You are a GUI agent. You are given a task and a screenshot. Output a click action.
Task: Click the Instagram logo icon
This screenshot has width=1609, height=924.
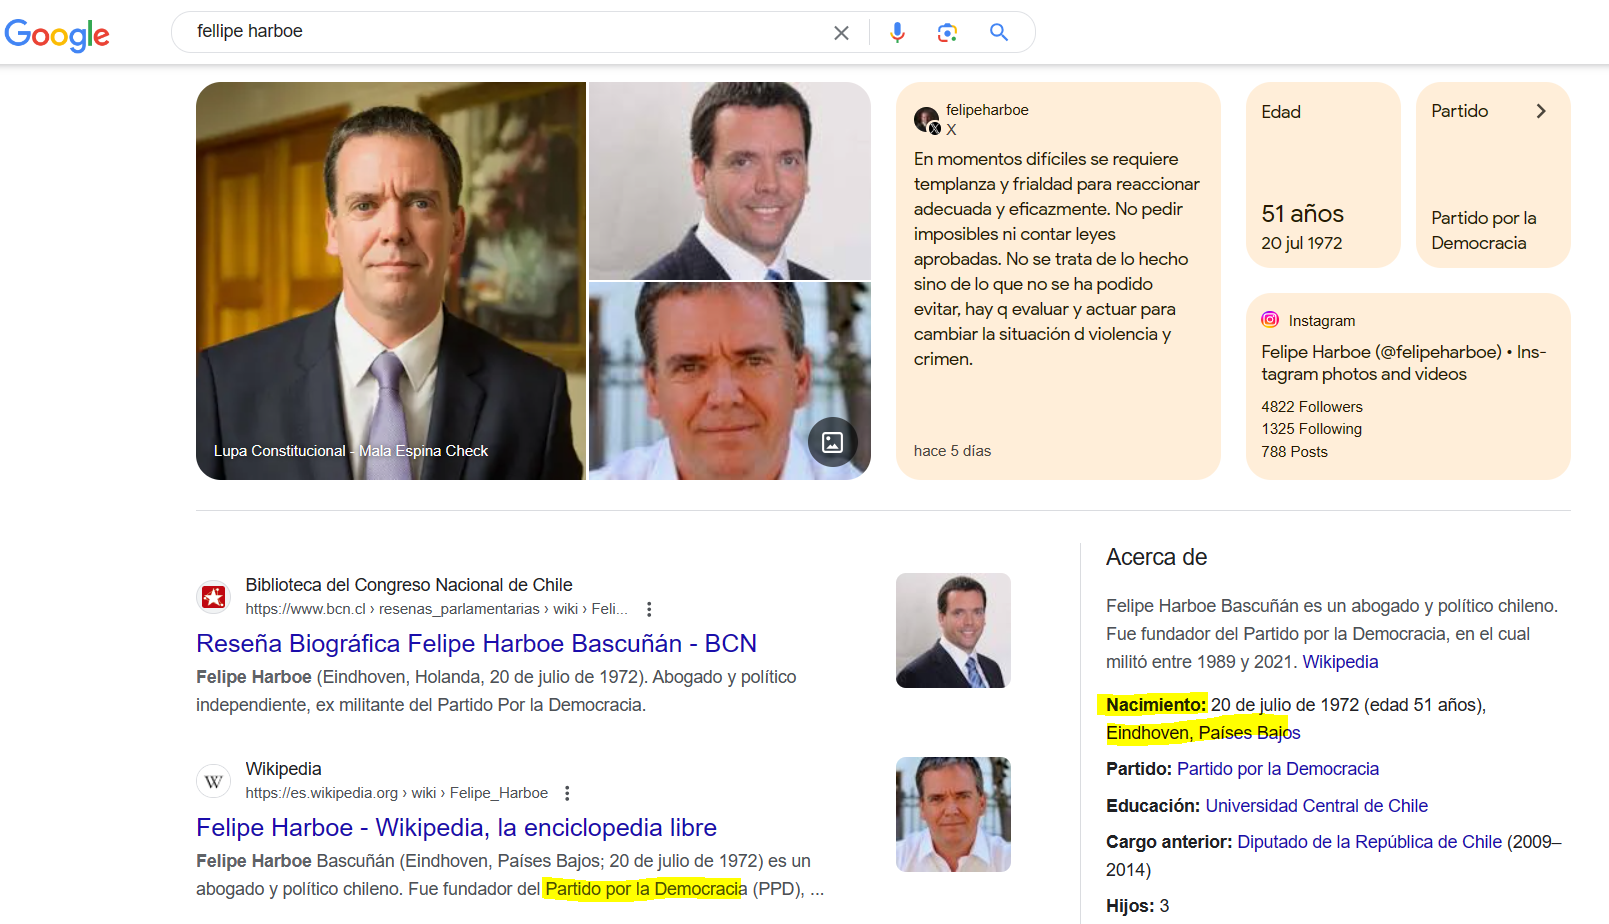tap(1270, 320)
